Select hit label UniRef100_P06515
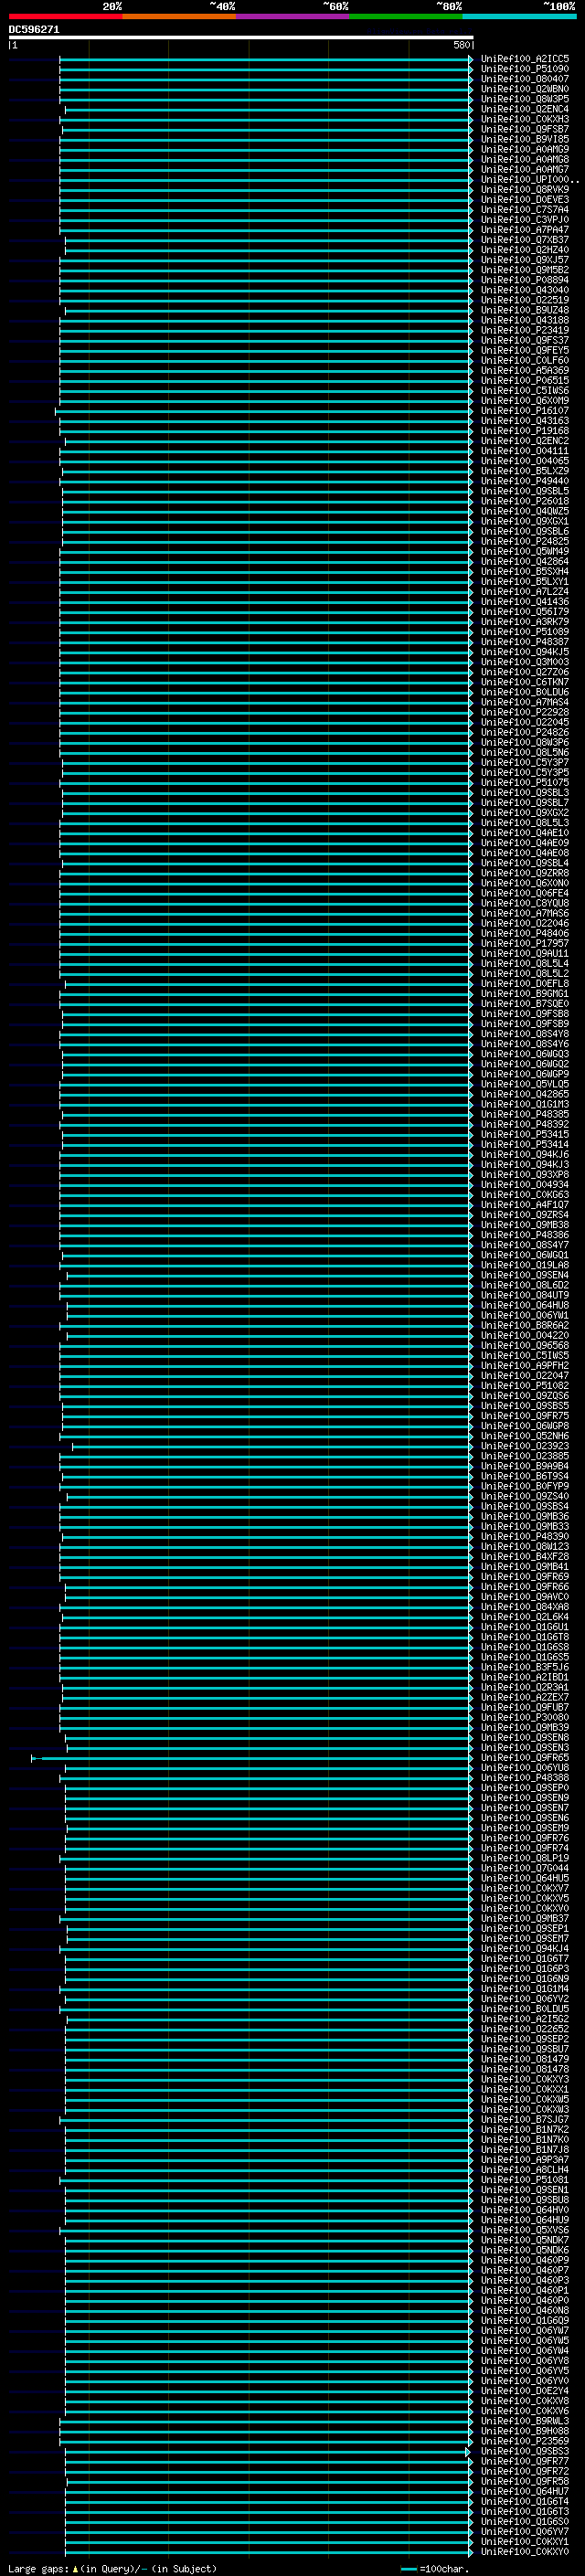Image resolution: width=585 pixels, height=2576 pixels. point(525,381)
